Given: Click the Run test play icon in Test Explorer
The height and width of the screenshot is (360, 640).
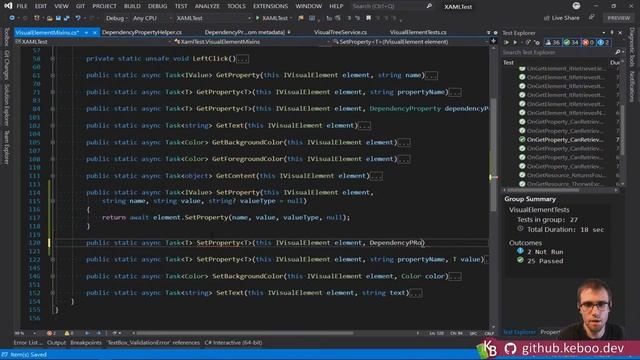Looking at the screenshot, I should pyautogui.click(x=515, y=42).
